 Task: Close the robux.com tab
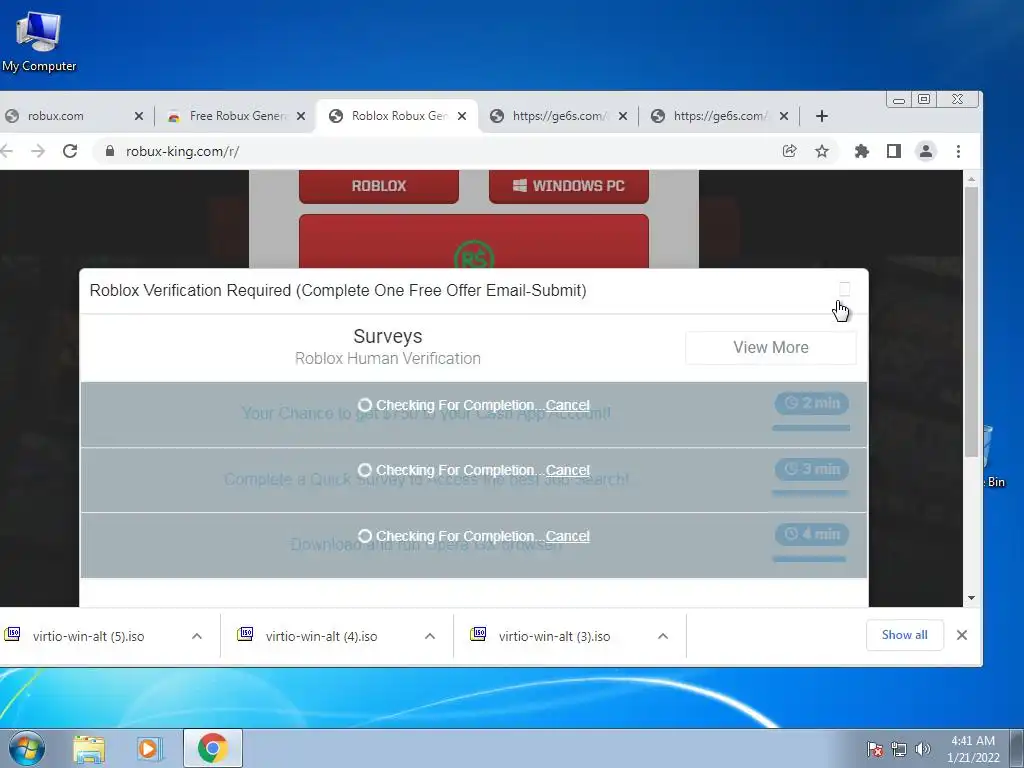pos(138,116)
